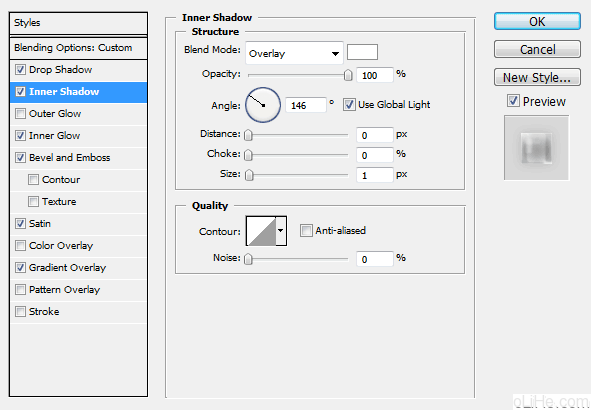
Task: Click the contour curve thumbnail
Action: point(261,231)
